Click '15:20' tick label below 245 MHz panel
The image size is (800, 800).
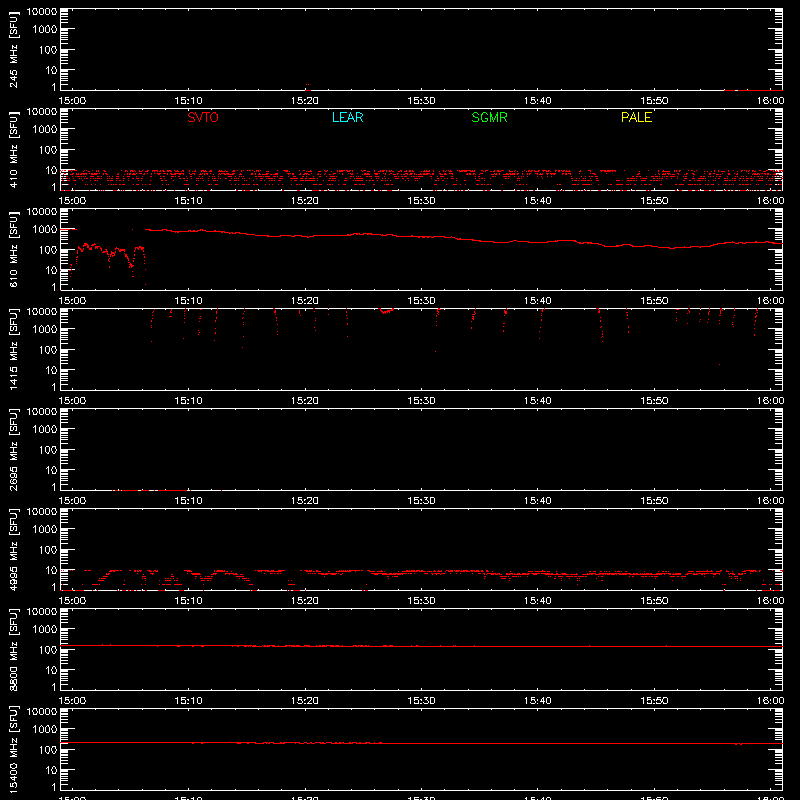point(305,101)
